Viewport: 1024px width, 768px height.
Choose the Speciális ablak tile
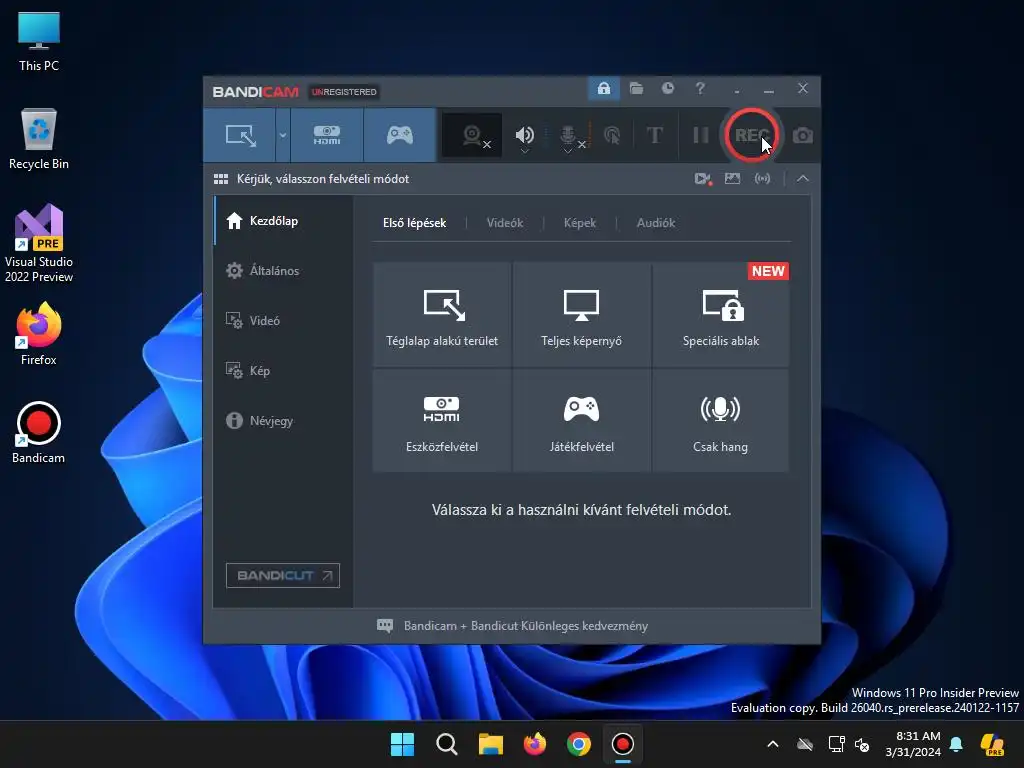click(x=720, y=314)
